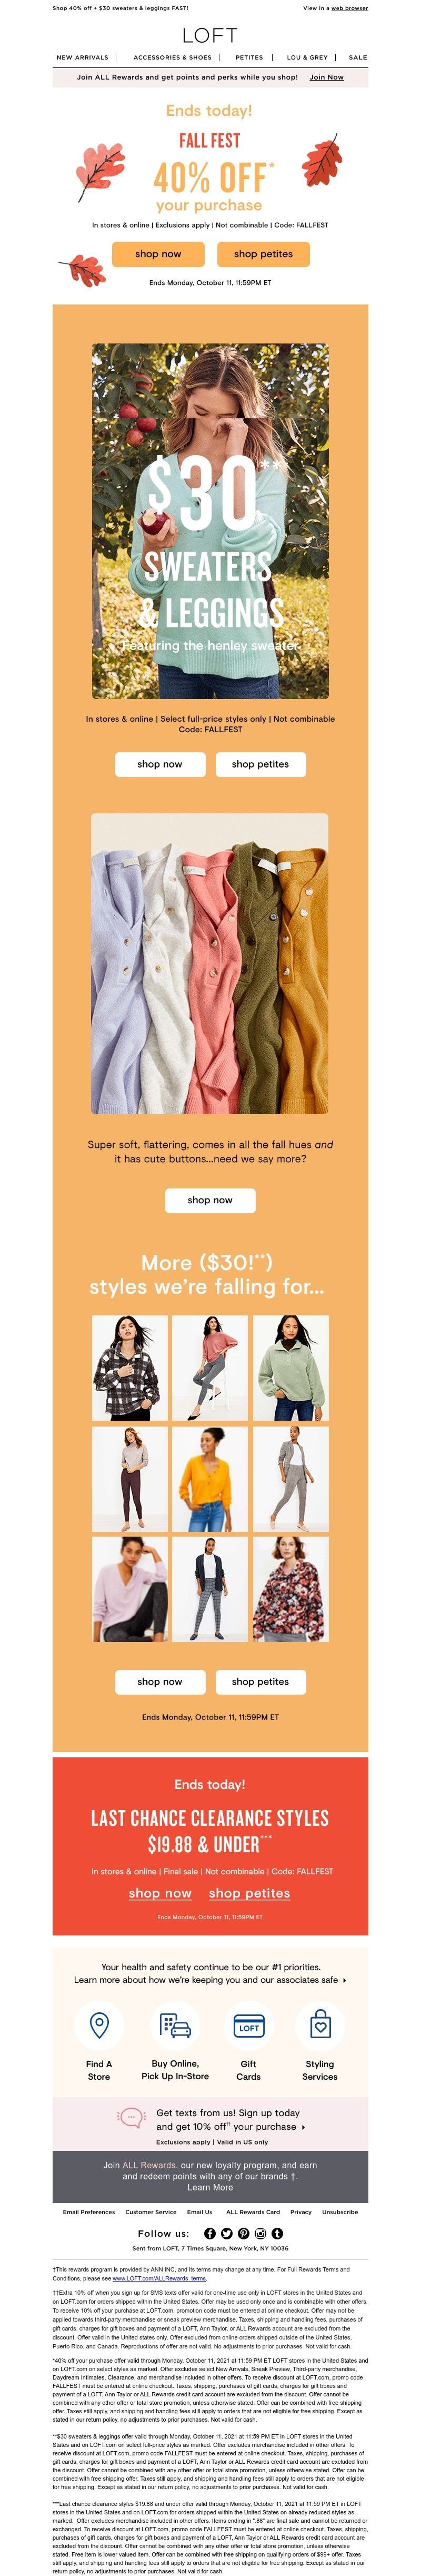Click the Find A Store location pin icon
The height and width of the screenshot is (2576, 421).
[99, 2025]
